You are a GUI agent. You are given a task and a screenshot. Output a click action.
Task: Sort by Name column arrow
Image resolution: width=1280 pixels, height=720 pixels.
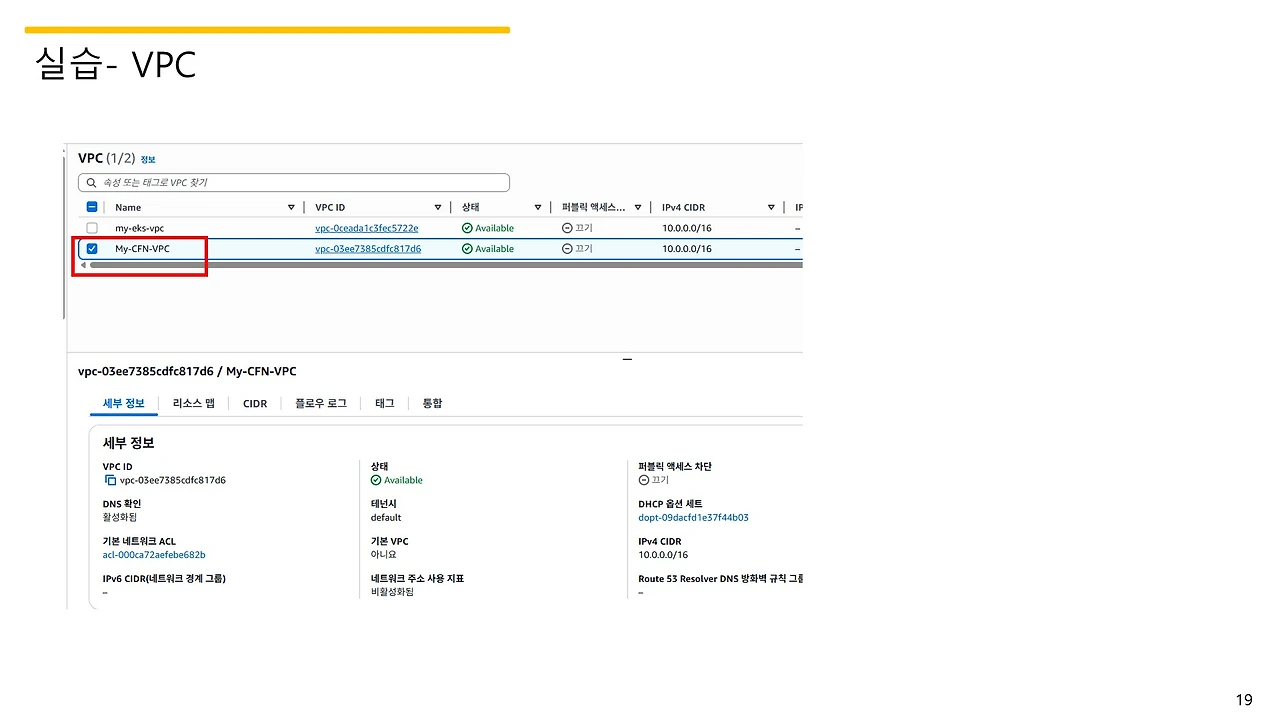coord(291,207)
